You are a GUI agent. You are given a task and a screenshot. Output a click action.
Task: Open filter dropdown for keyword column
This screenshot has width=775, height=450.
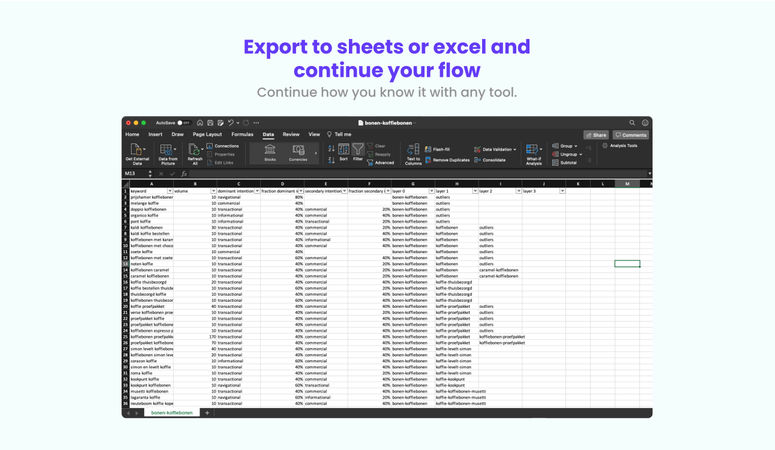point(170,191)
